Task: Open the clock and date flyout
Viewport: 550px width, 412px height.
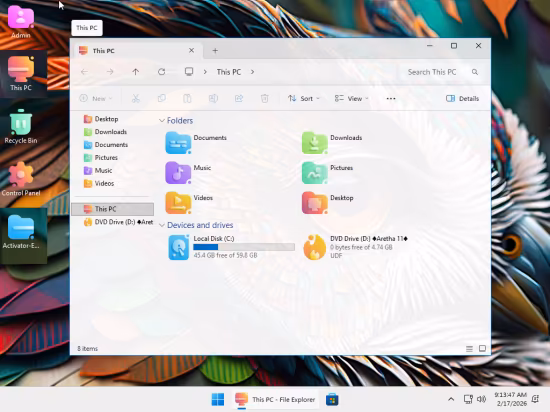Action: point(510,399)
